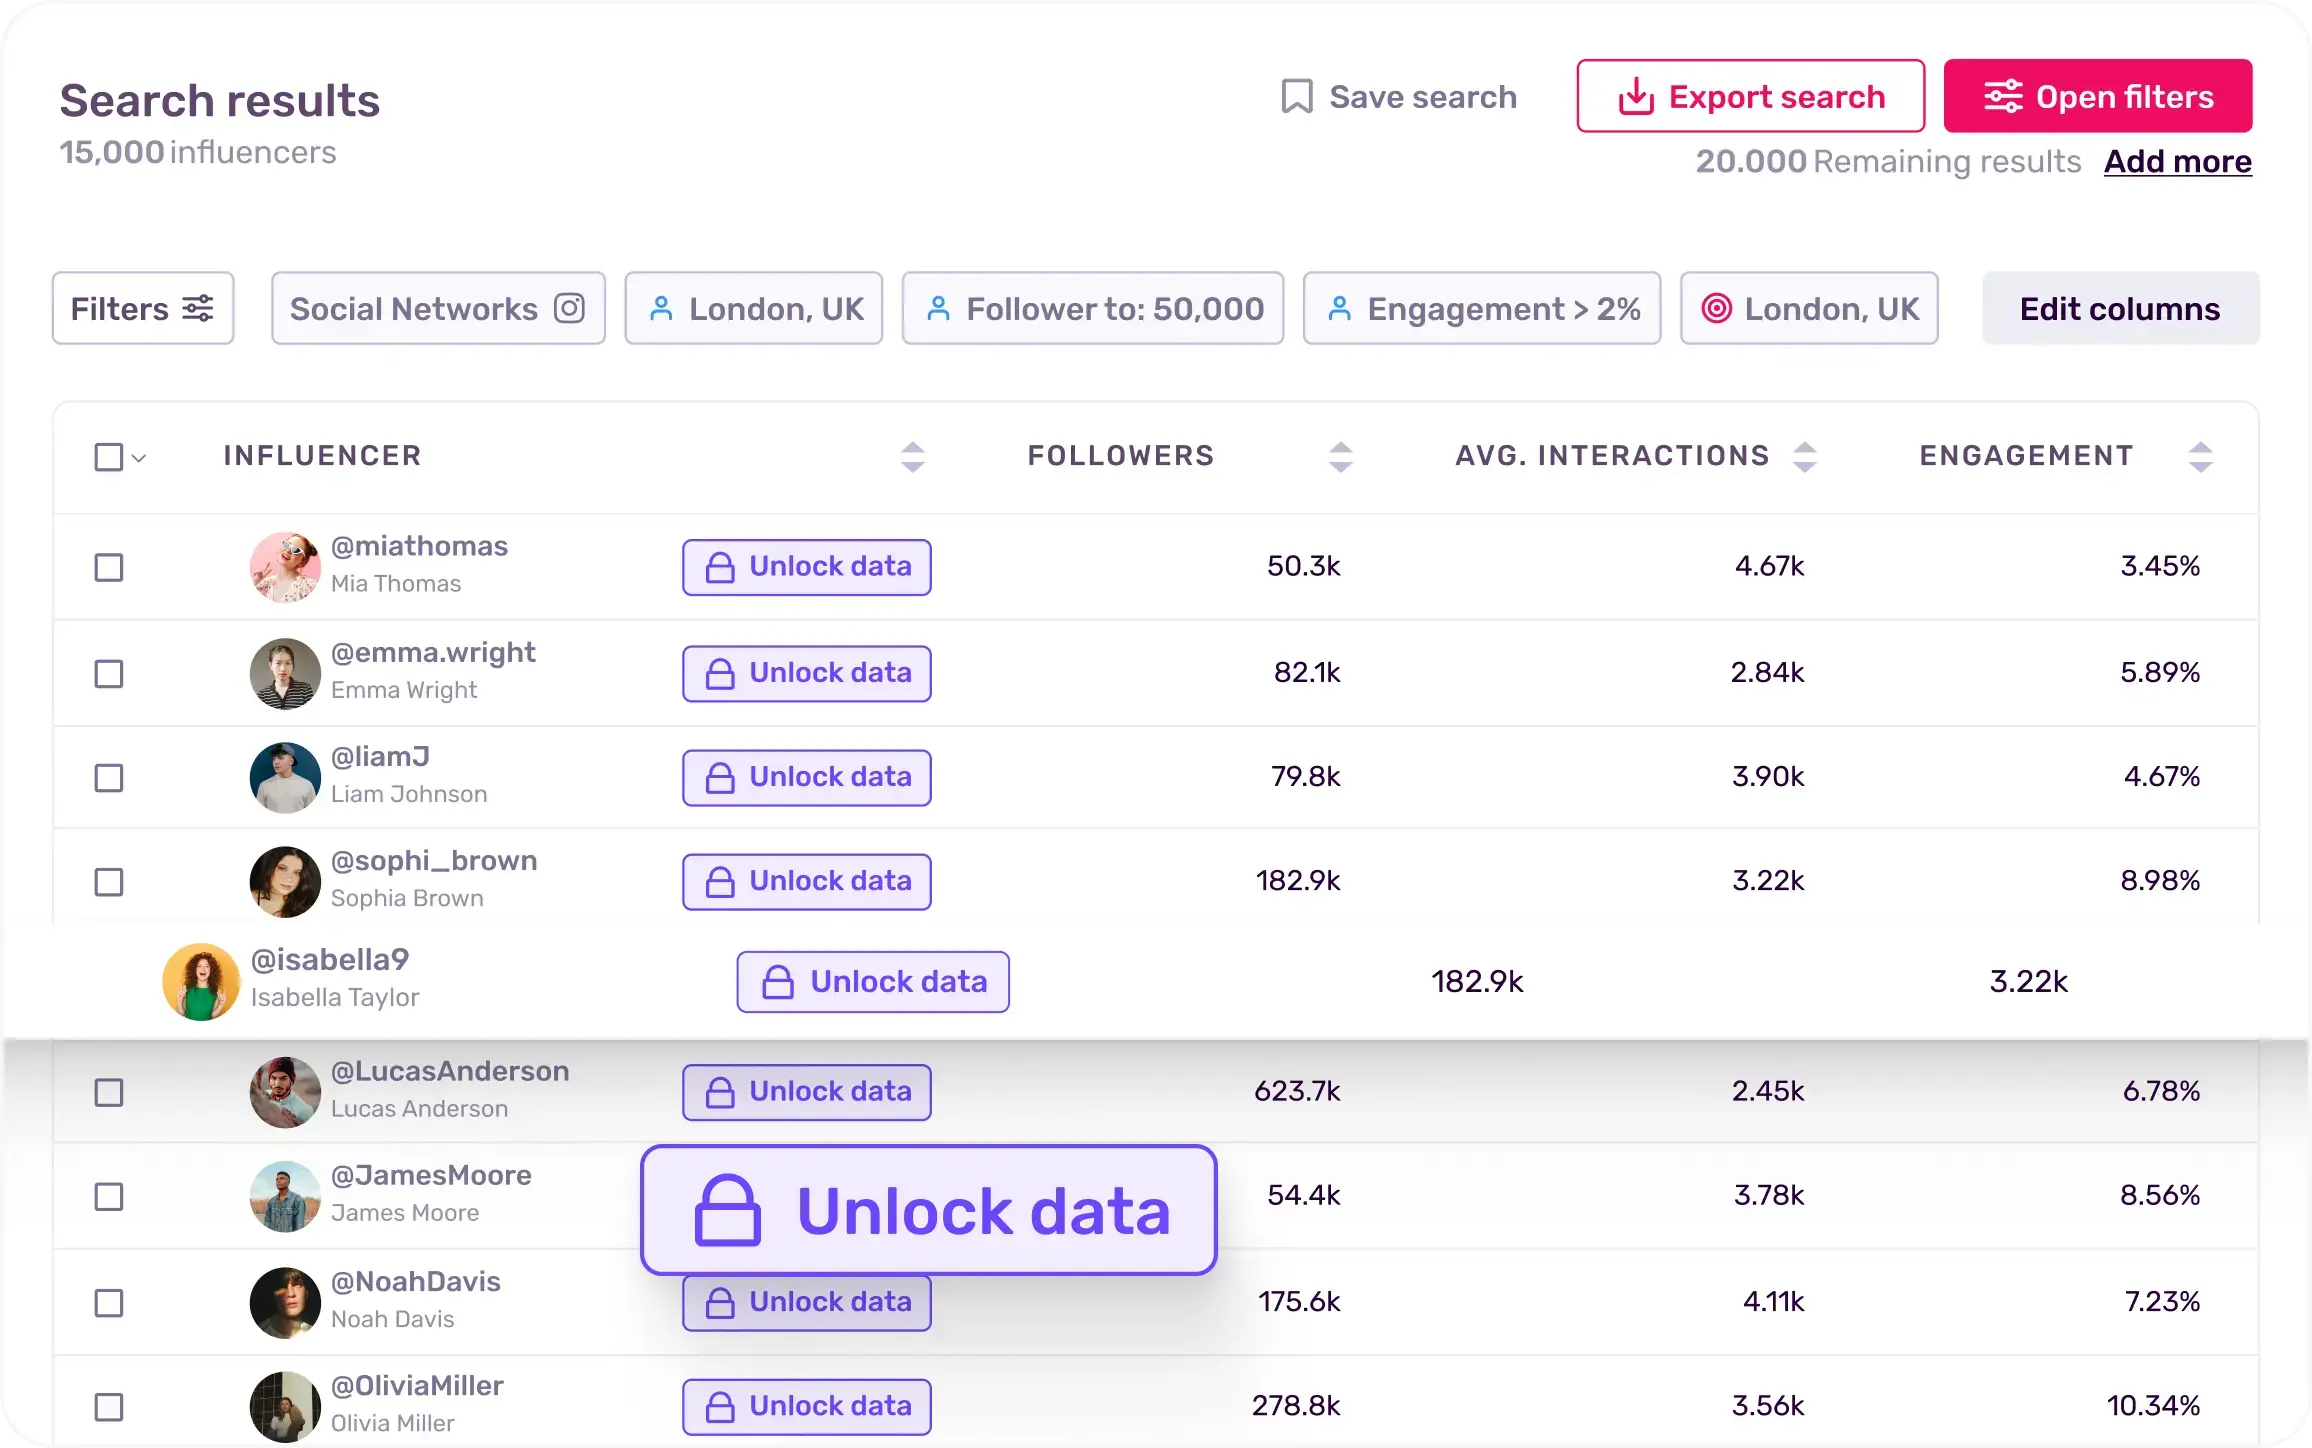
Task: Click the person icon in the Engagement > 2% chip
Action: 1340,308
